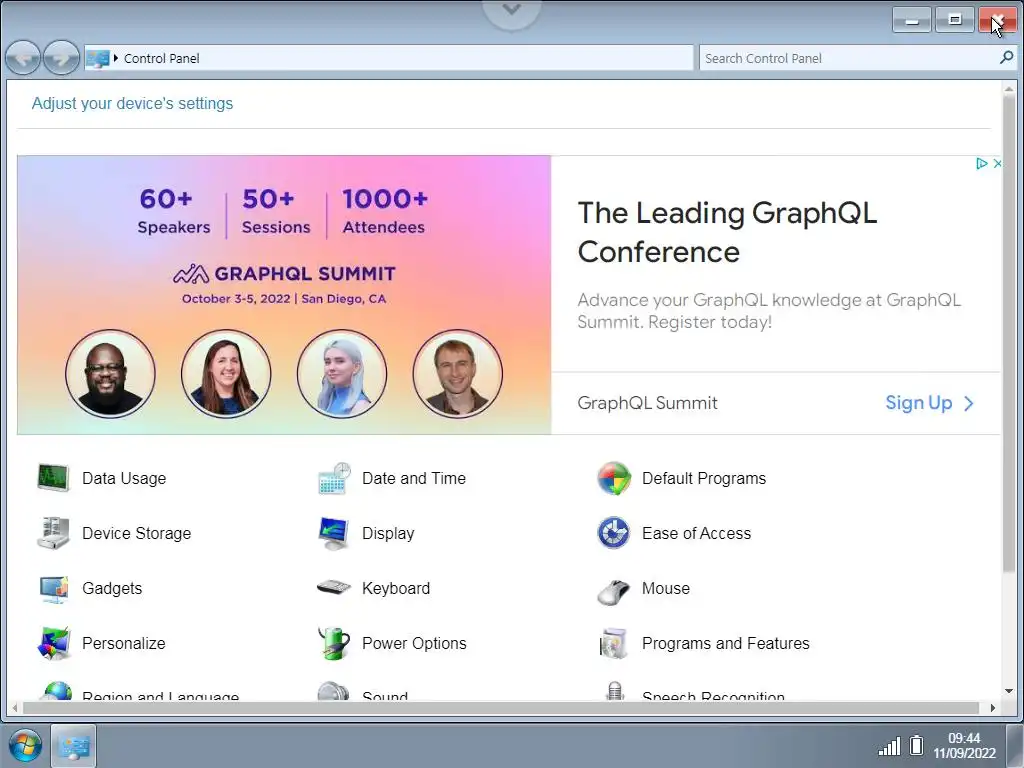
Task: Open the Device Storage drive icon
Action: coord(54,533)
